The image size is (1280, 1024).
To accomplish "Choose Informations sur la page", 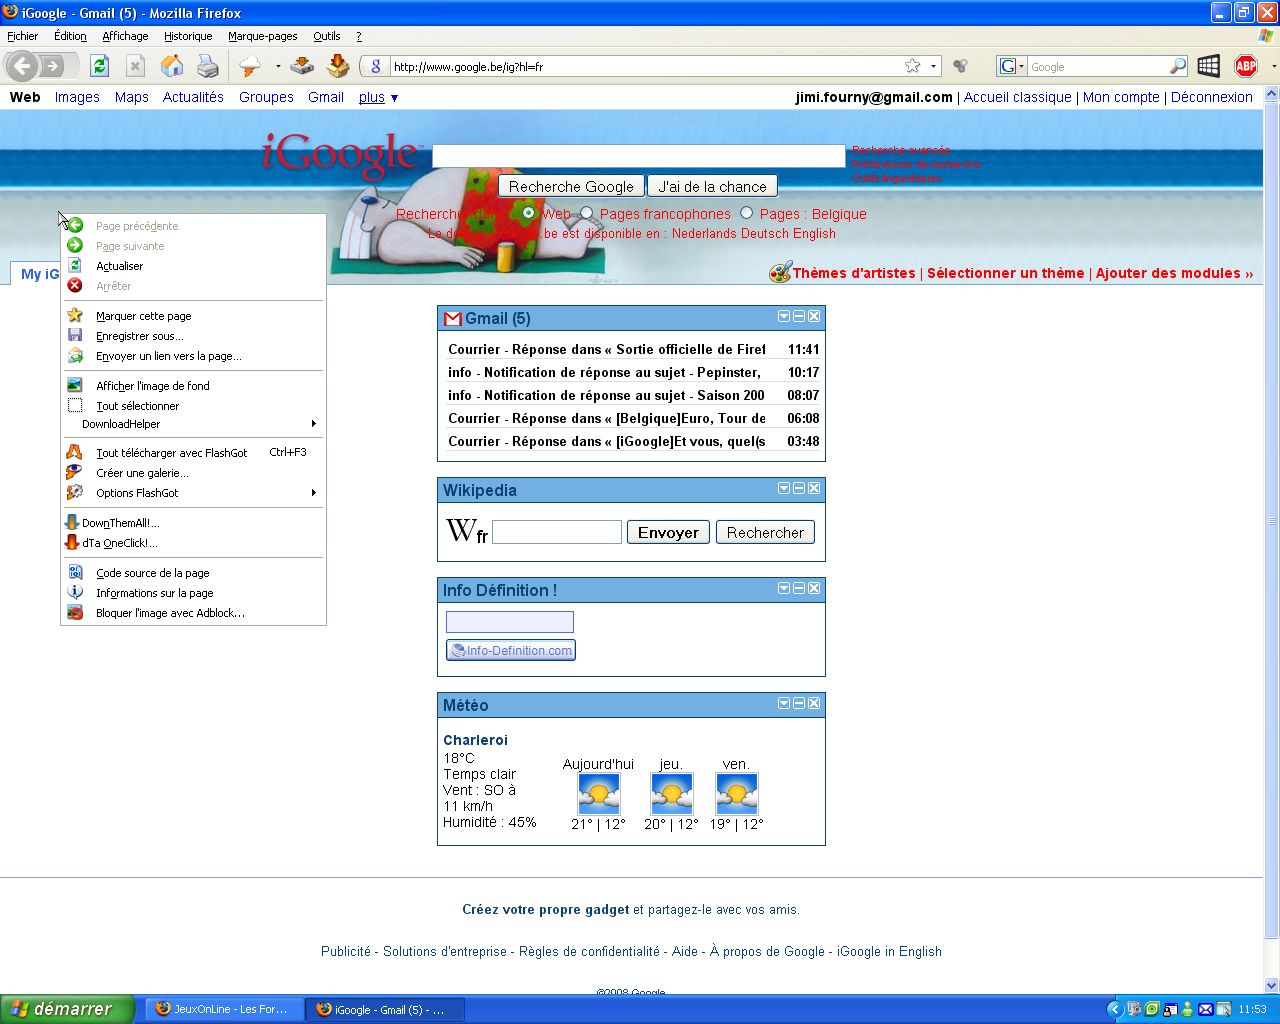I will (x=194, y=593).
